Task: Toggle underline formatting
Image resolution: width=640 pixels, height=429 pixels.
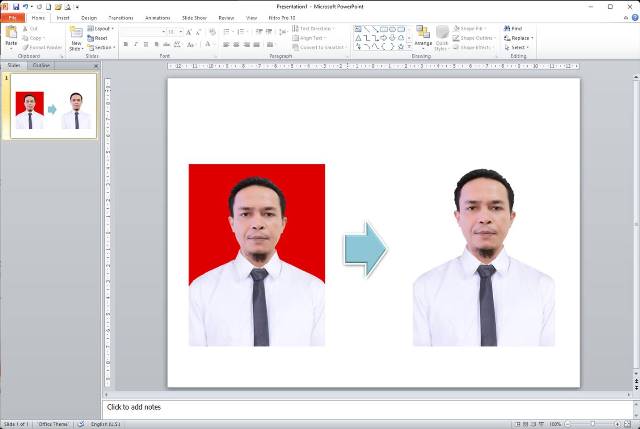Action: (146, 44)
